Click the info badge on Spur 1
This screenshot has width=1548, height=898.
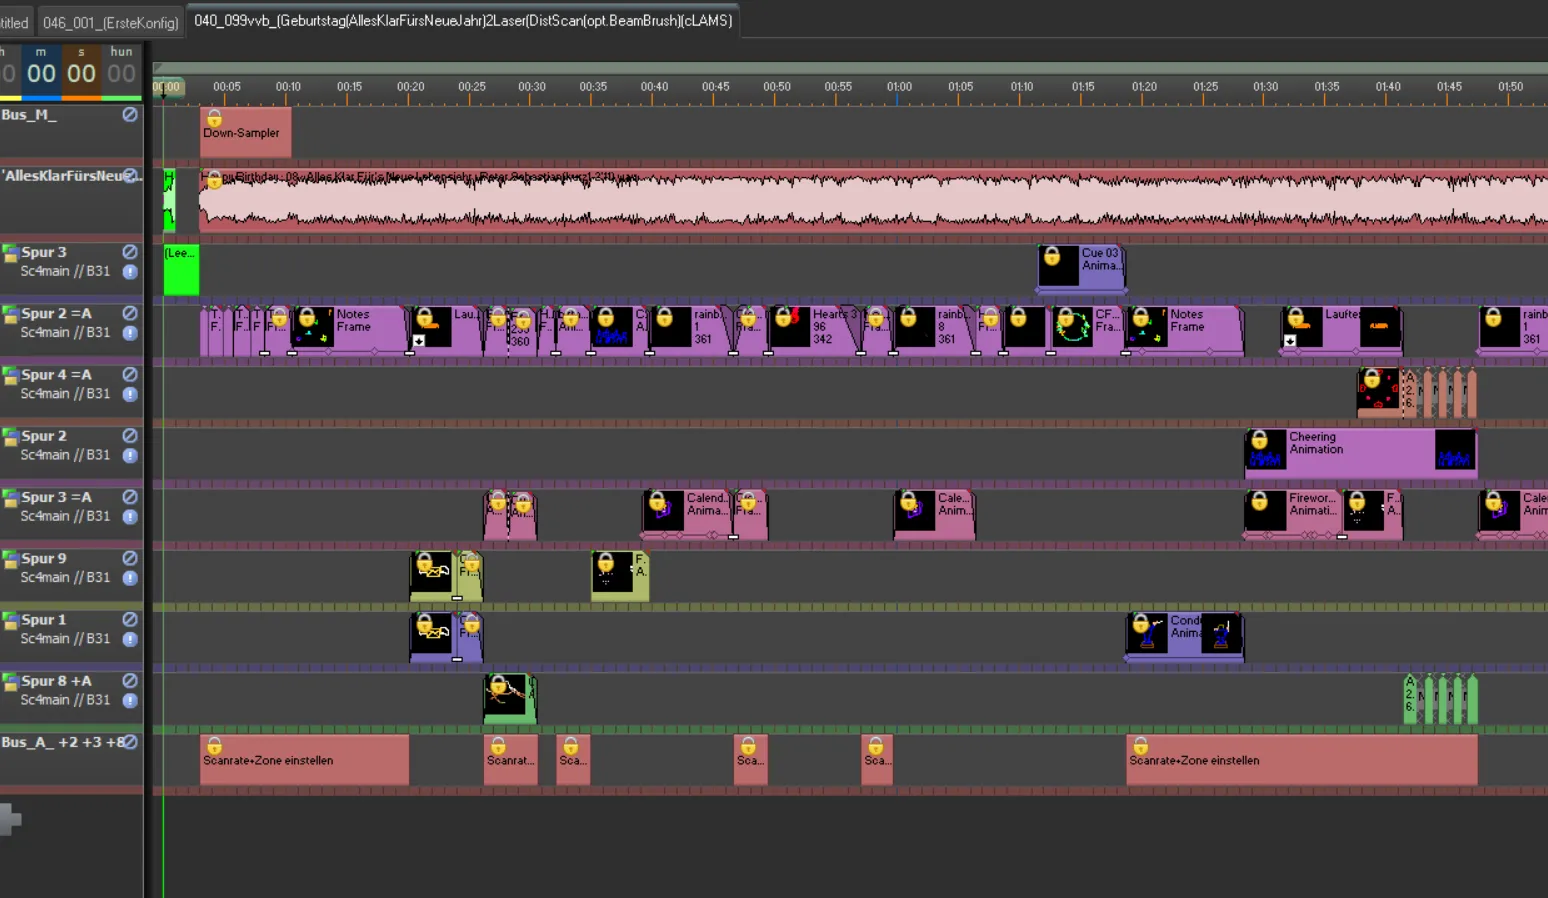coord(130,639)
